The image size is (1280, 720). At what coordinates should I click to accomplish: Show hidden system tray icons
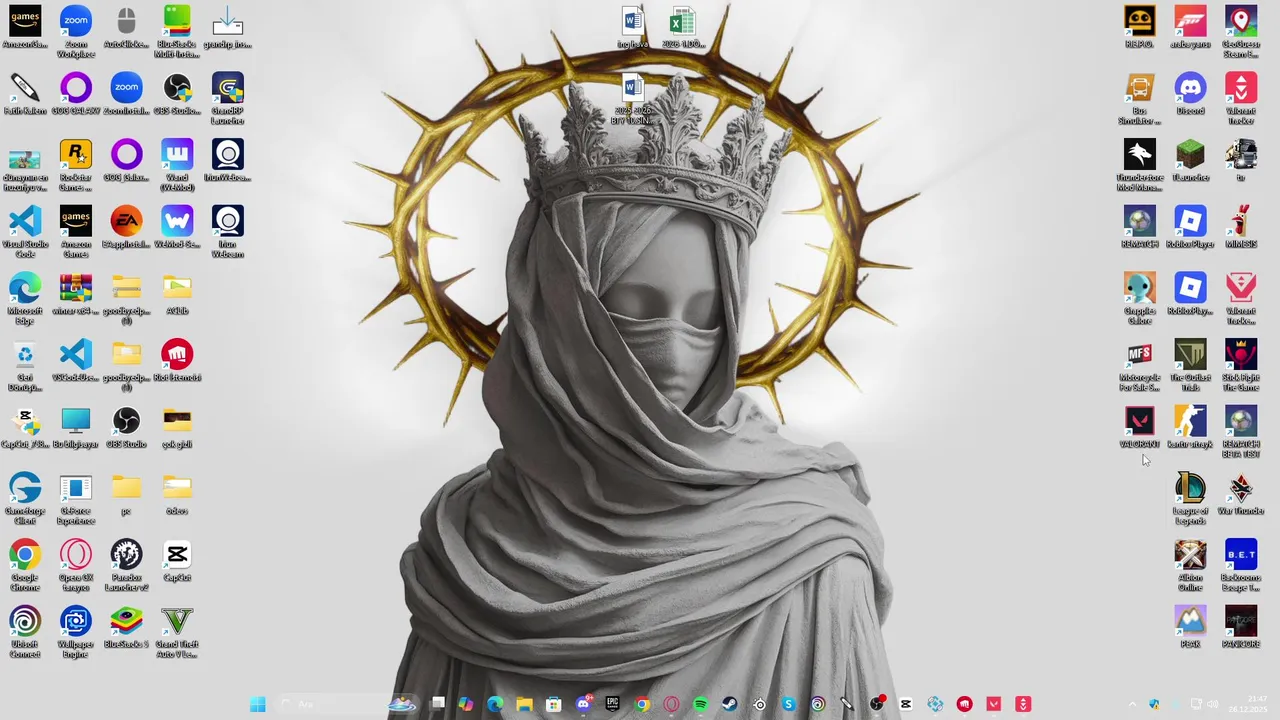(1132, 704)
